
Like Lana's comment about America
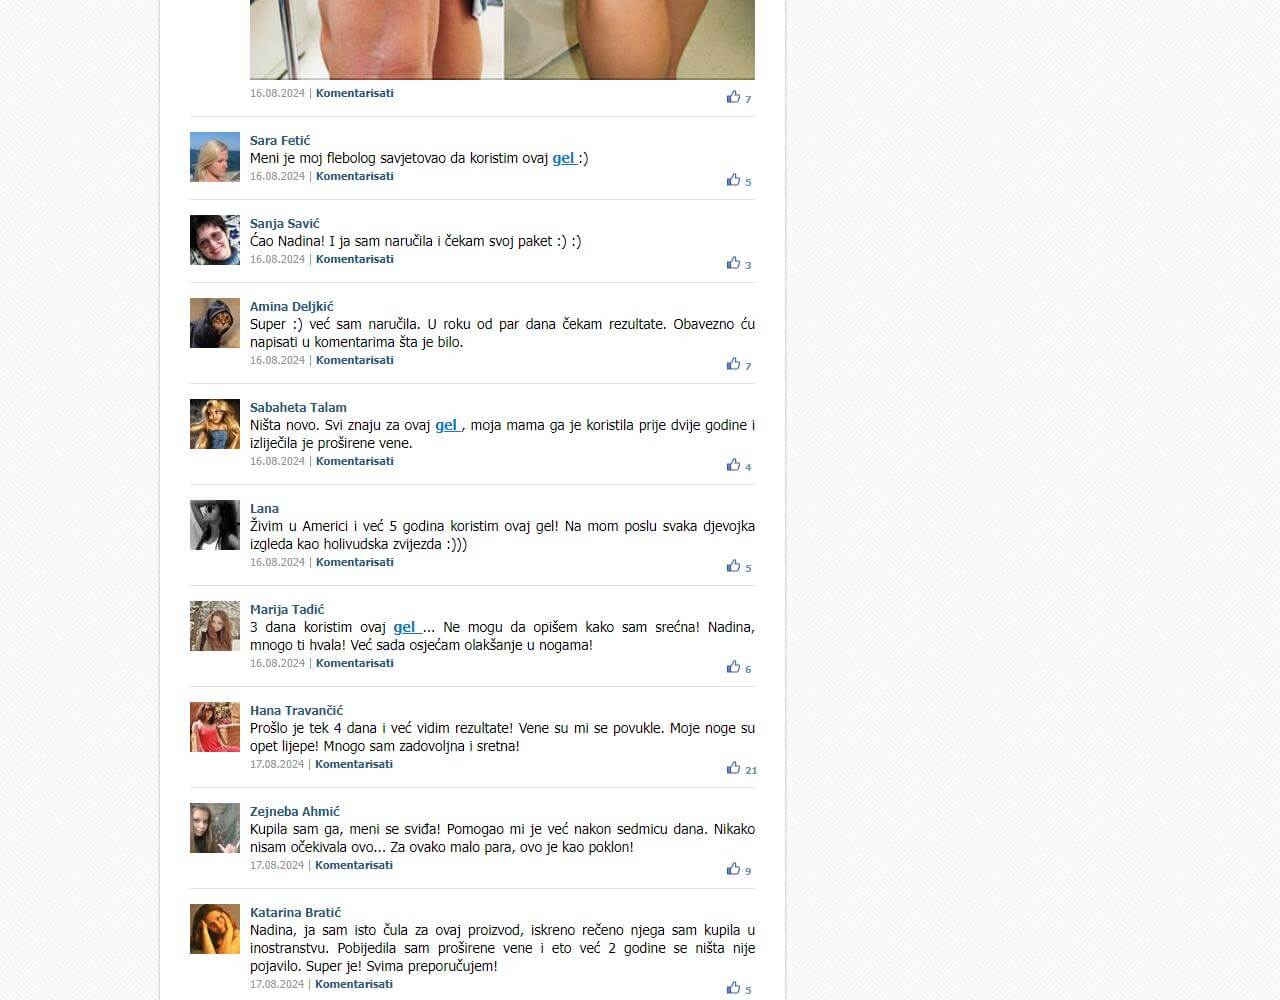(x=733, y=566)
